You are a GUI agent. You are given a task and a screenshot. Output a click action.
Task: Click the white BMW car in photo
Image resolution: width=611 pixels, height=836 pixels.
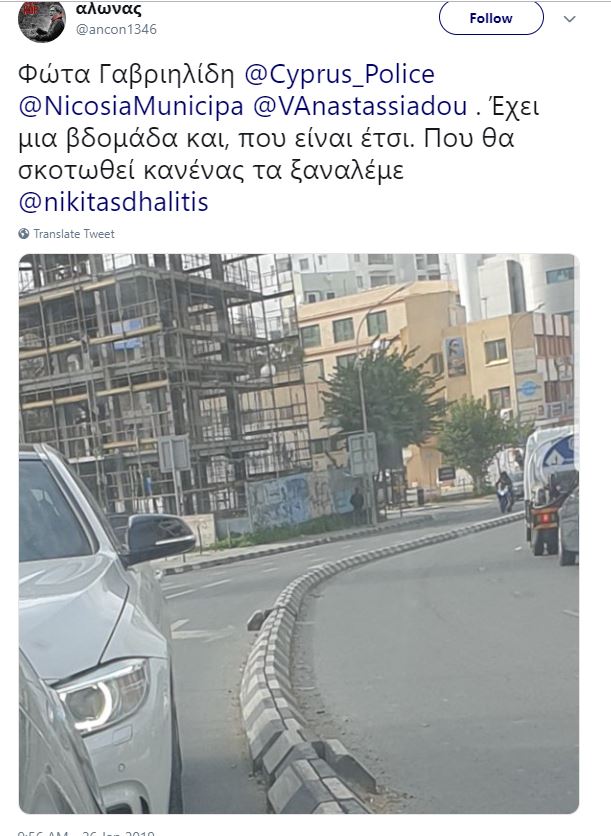(101, 629)
